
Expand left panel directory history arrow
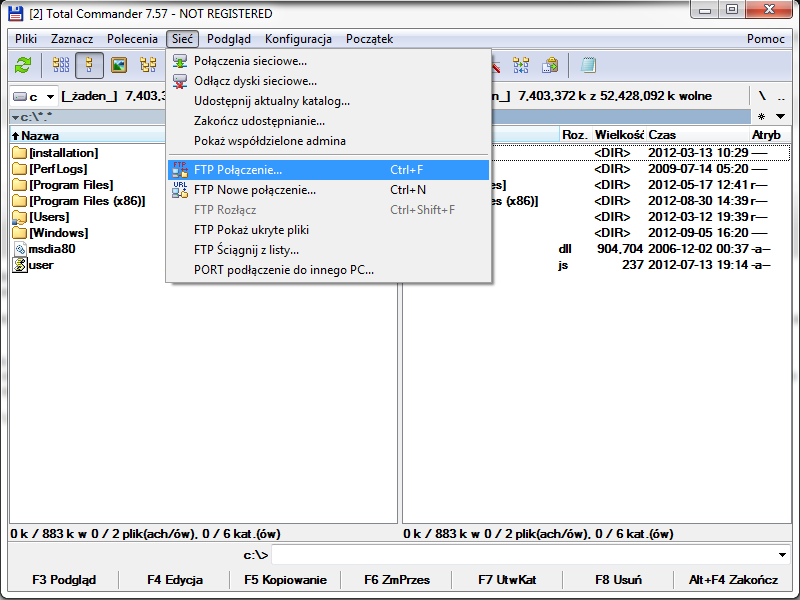point(15,117)
